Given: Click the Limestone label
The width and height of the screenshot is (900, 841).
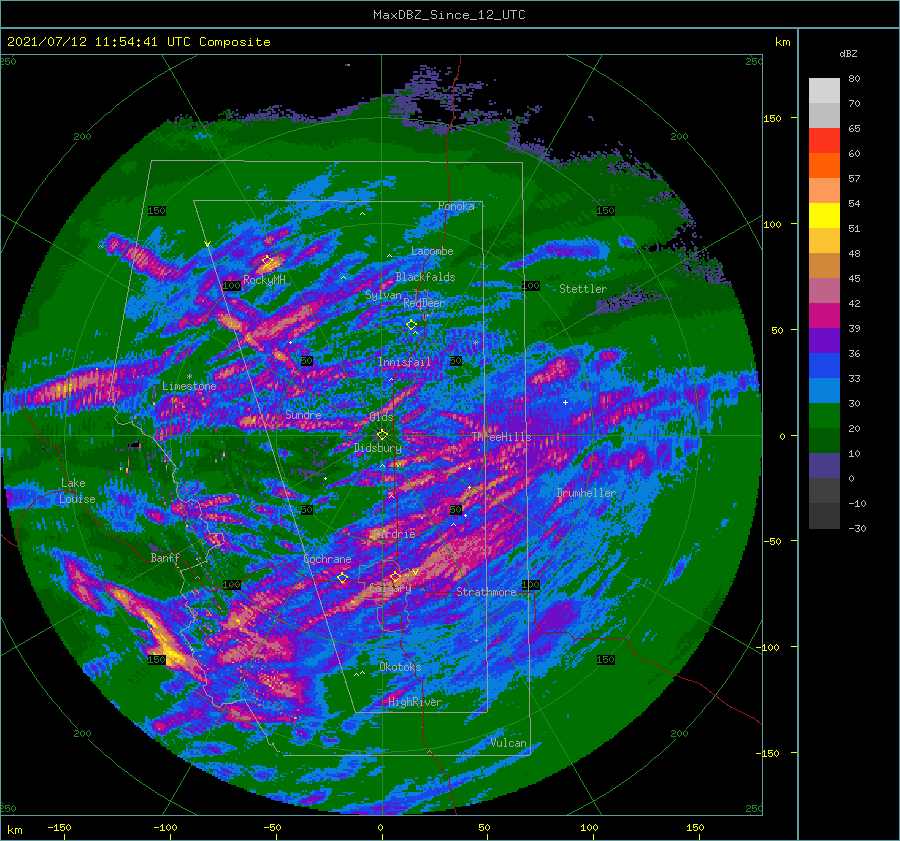Looking at the screenshot, I should [x=189, y=386].
